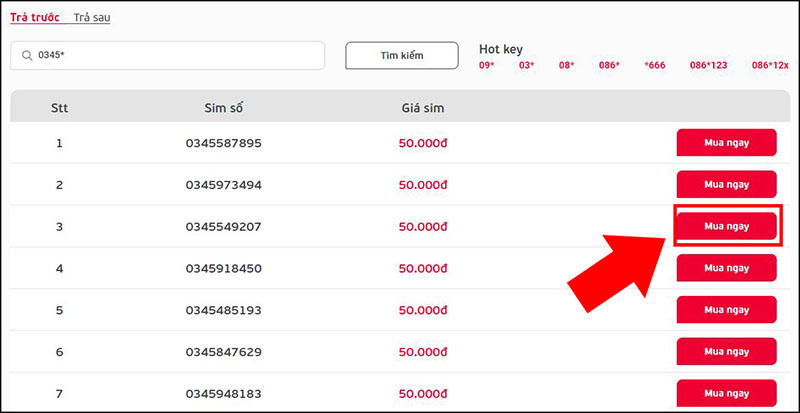The width and height of the screenshot is (800, 413).
Task: Buy sim 0345948183 with Mua ngay
Action: pyautogui.click(x=726, y=393)
